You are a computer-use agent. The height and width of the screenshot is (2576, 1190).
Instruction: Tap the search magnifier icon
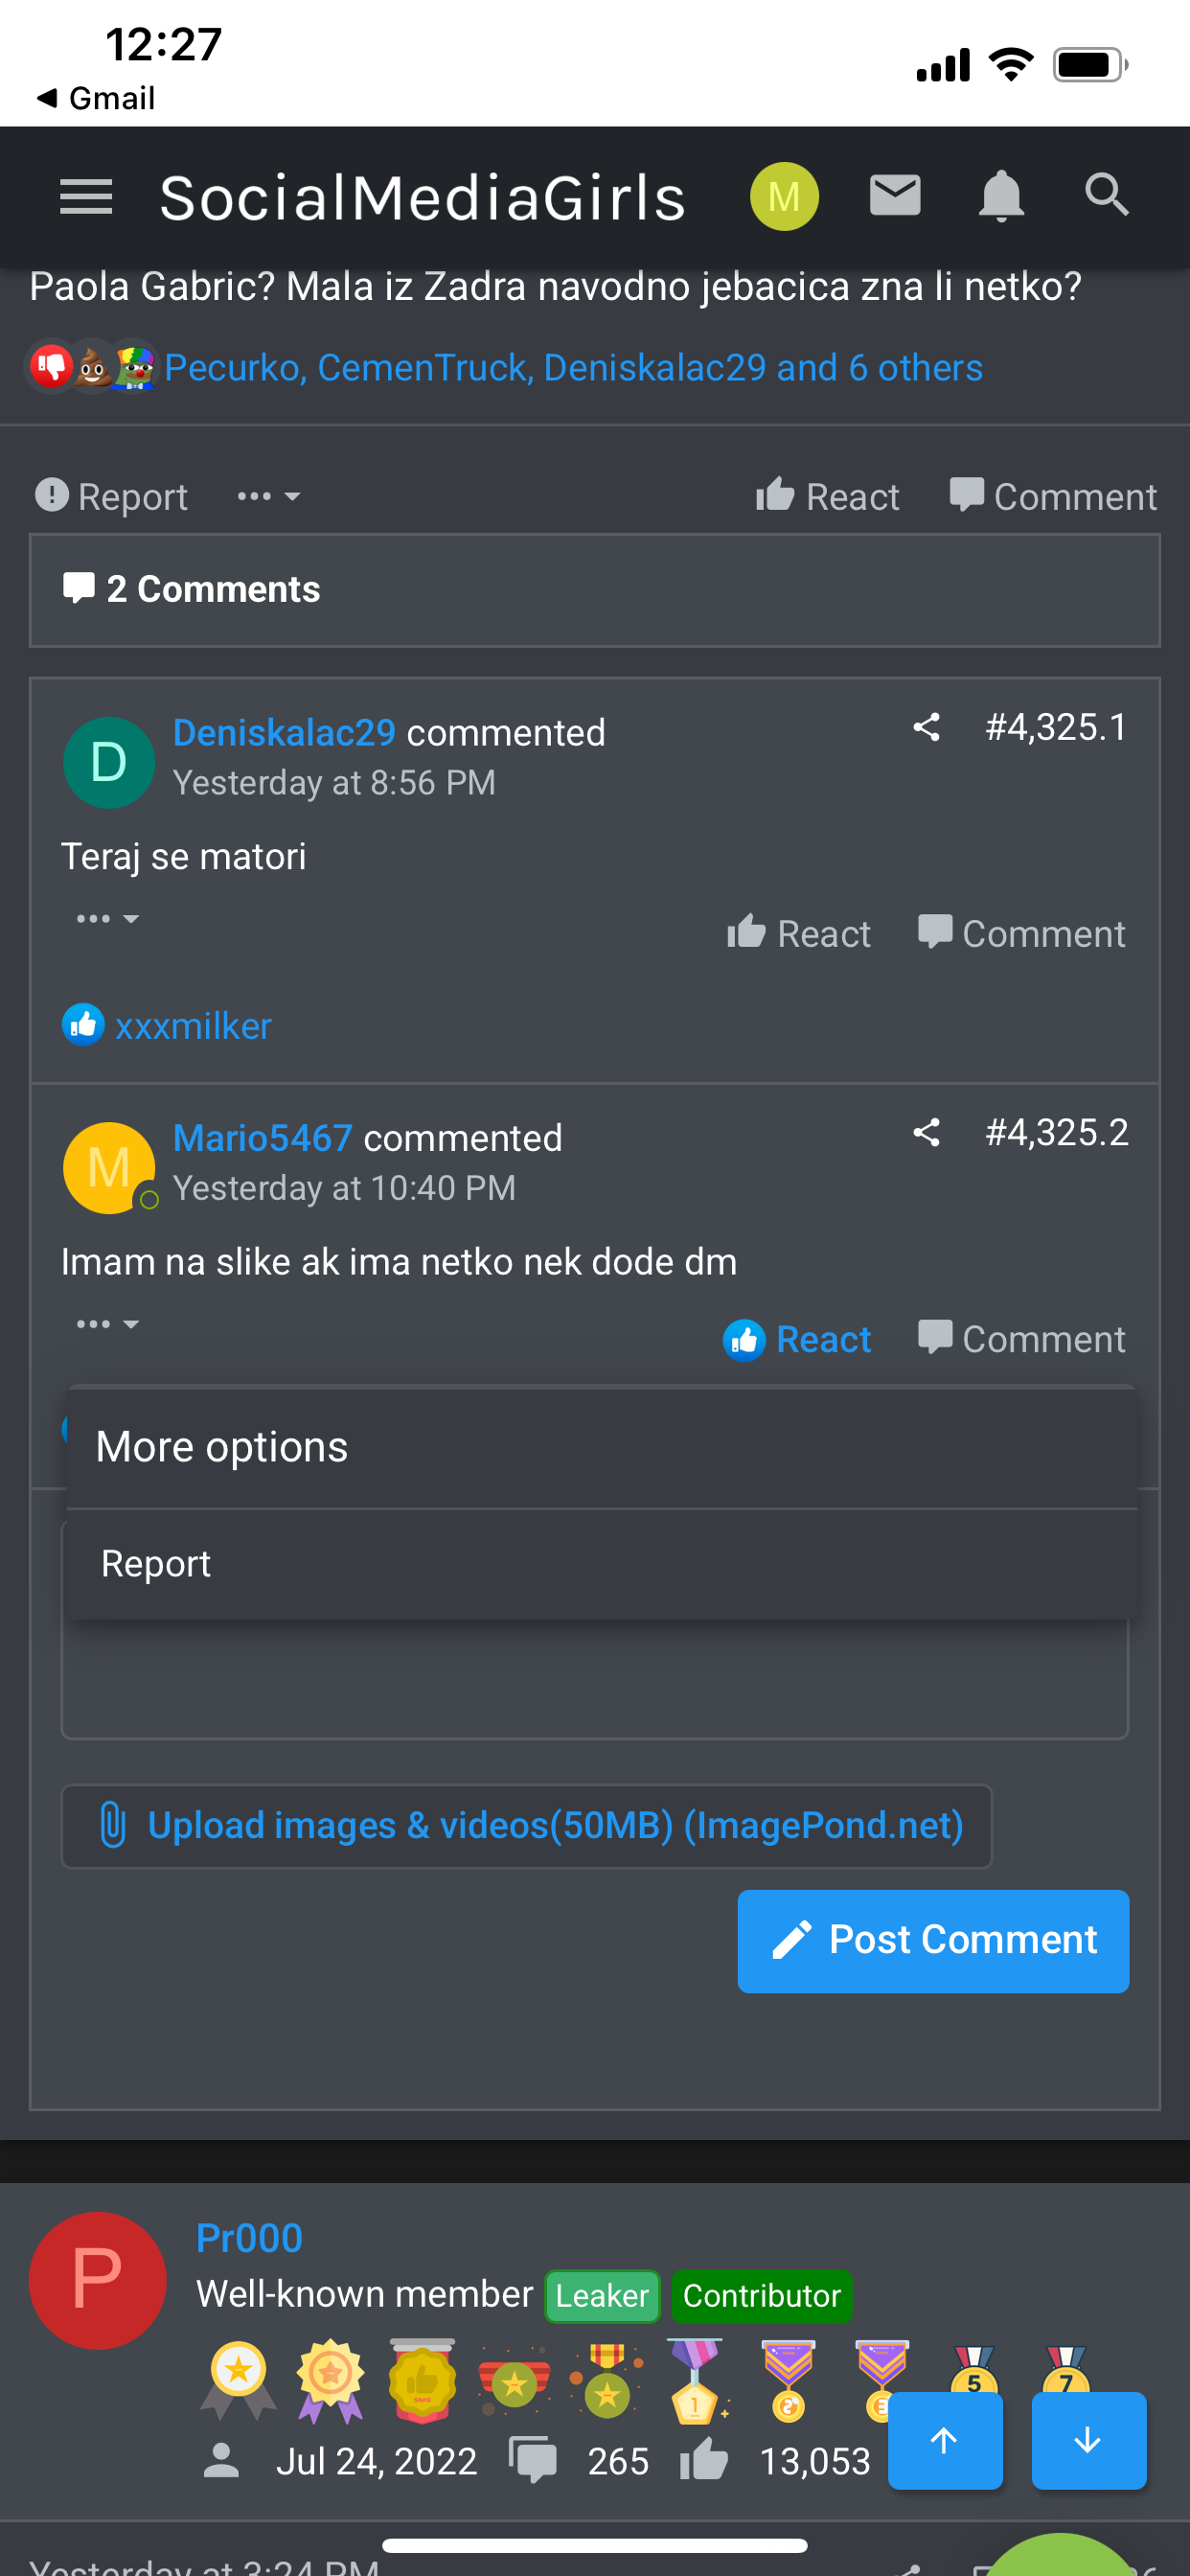click(1106, 196)
